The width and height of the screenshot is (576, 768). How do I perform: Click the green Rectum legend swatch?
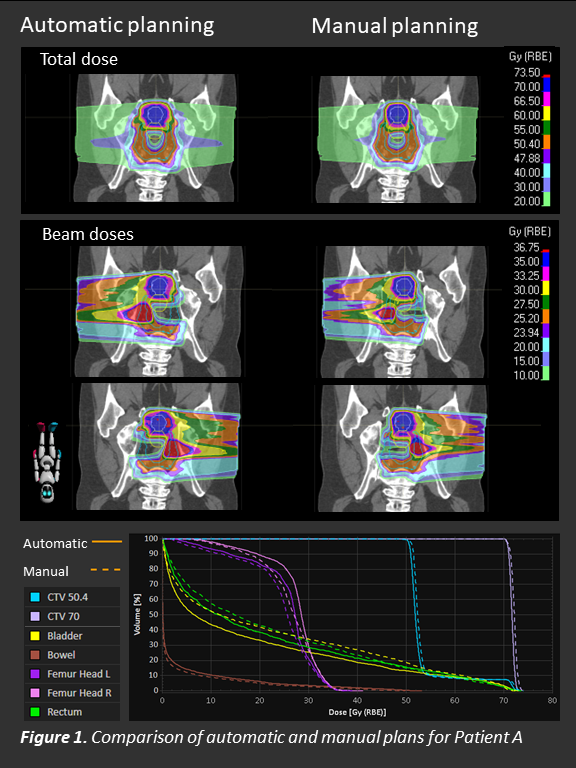point(35,712)
